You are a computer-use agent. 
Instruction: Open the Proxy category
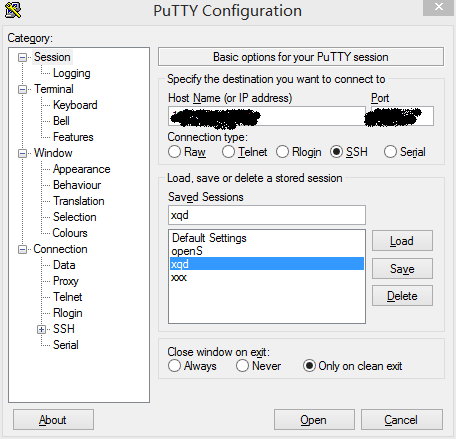tap(66, 281)
